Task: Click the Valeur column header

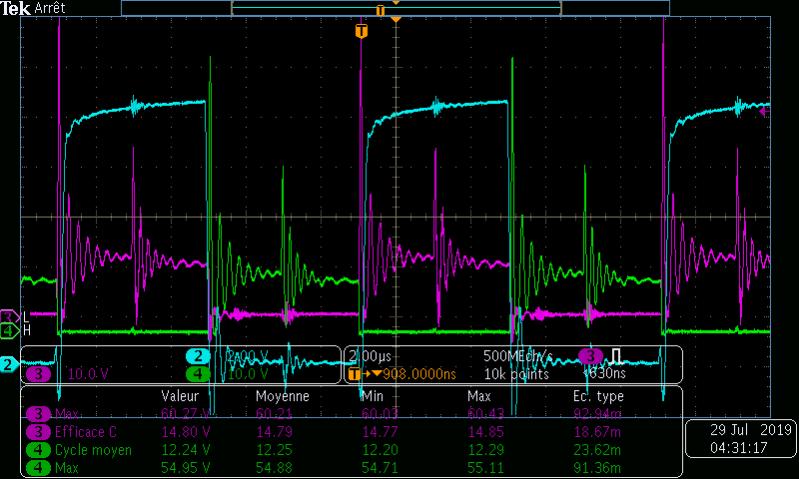Action: click(x=180, y=396)
